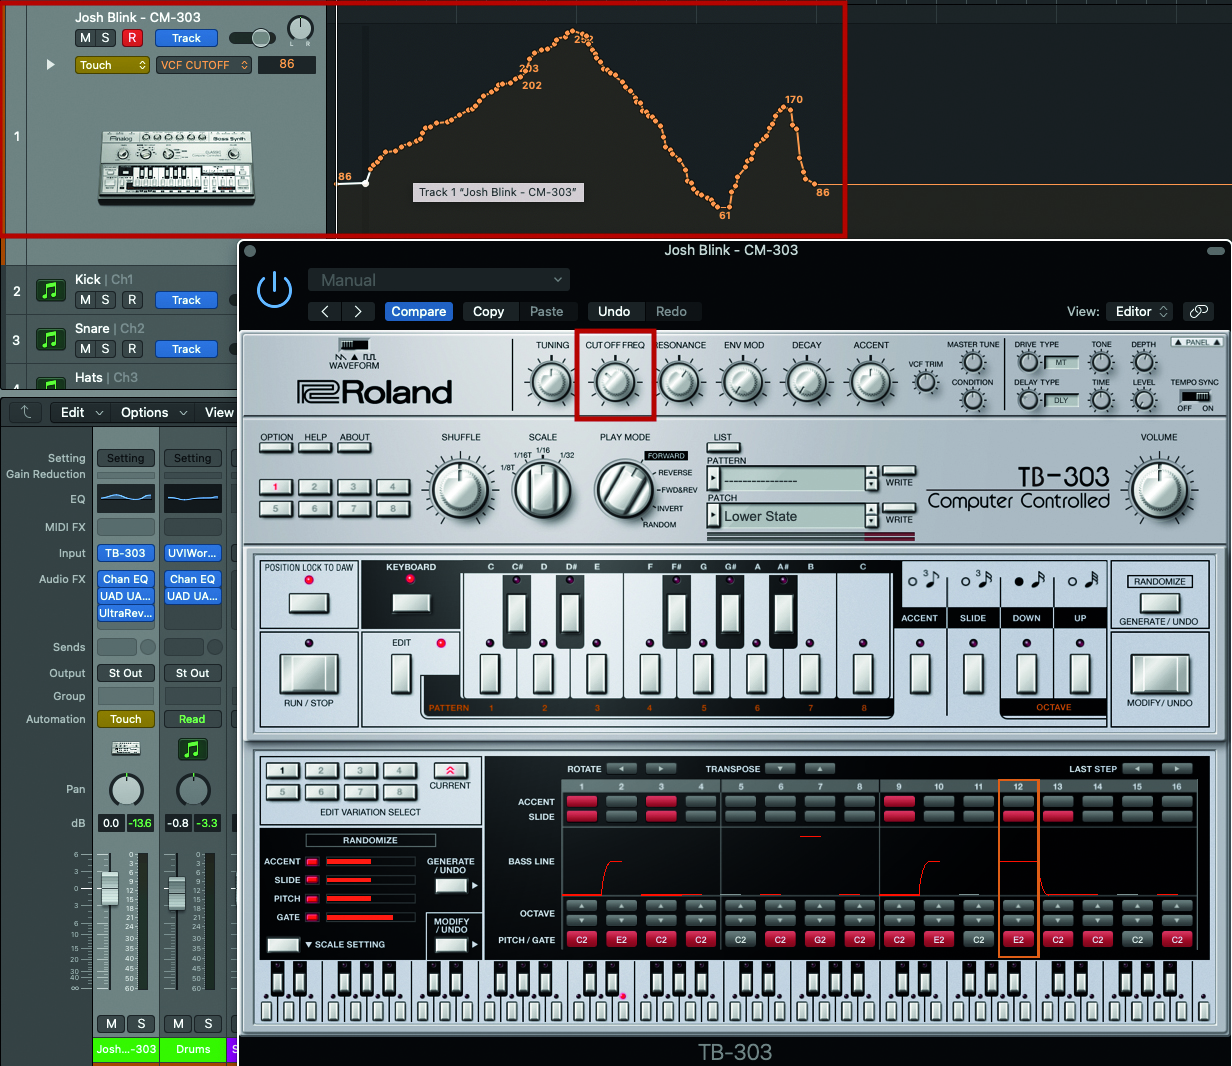Open the Manual preset dropdown

point(437,280)
